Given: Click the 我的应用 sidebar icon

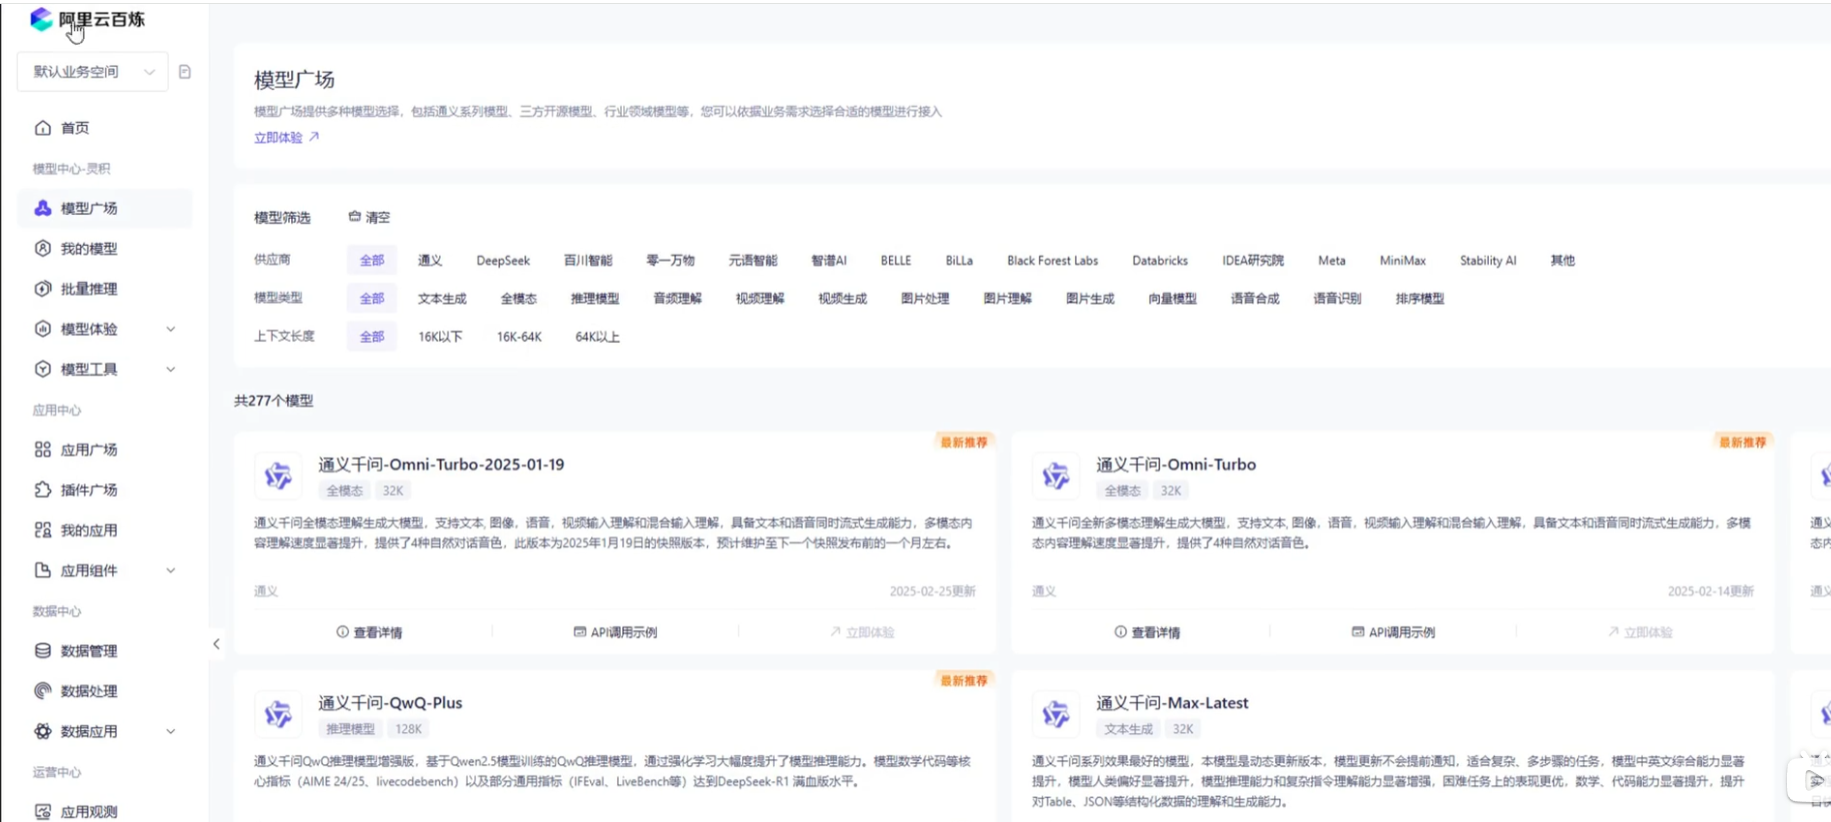Looking at the screenshot, I should (x=43, y=530).
